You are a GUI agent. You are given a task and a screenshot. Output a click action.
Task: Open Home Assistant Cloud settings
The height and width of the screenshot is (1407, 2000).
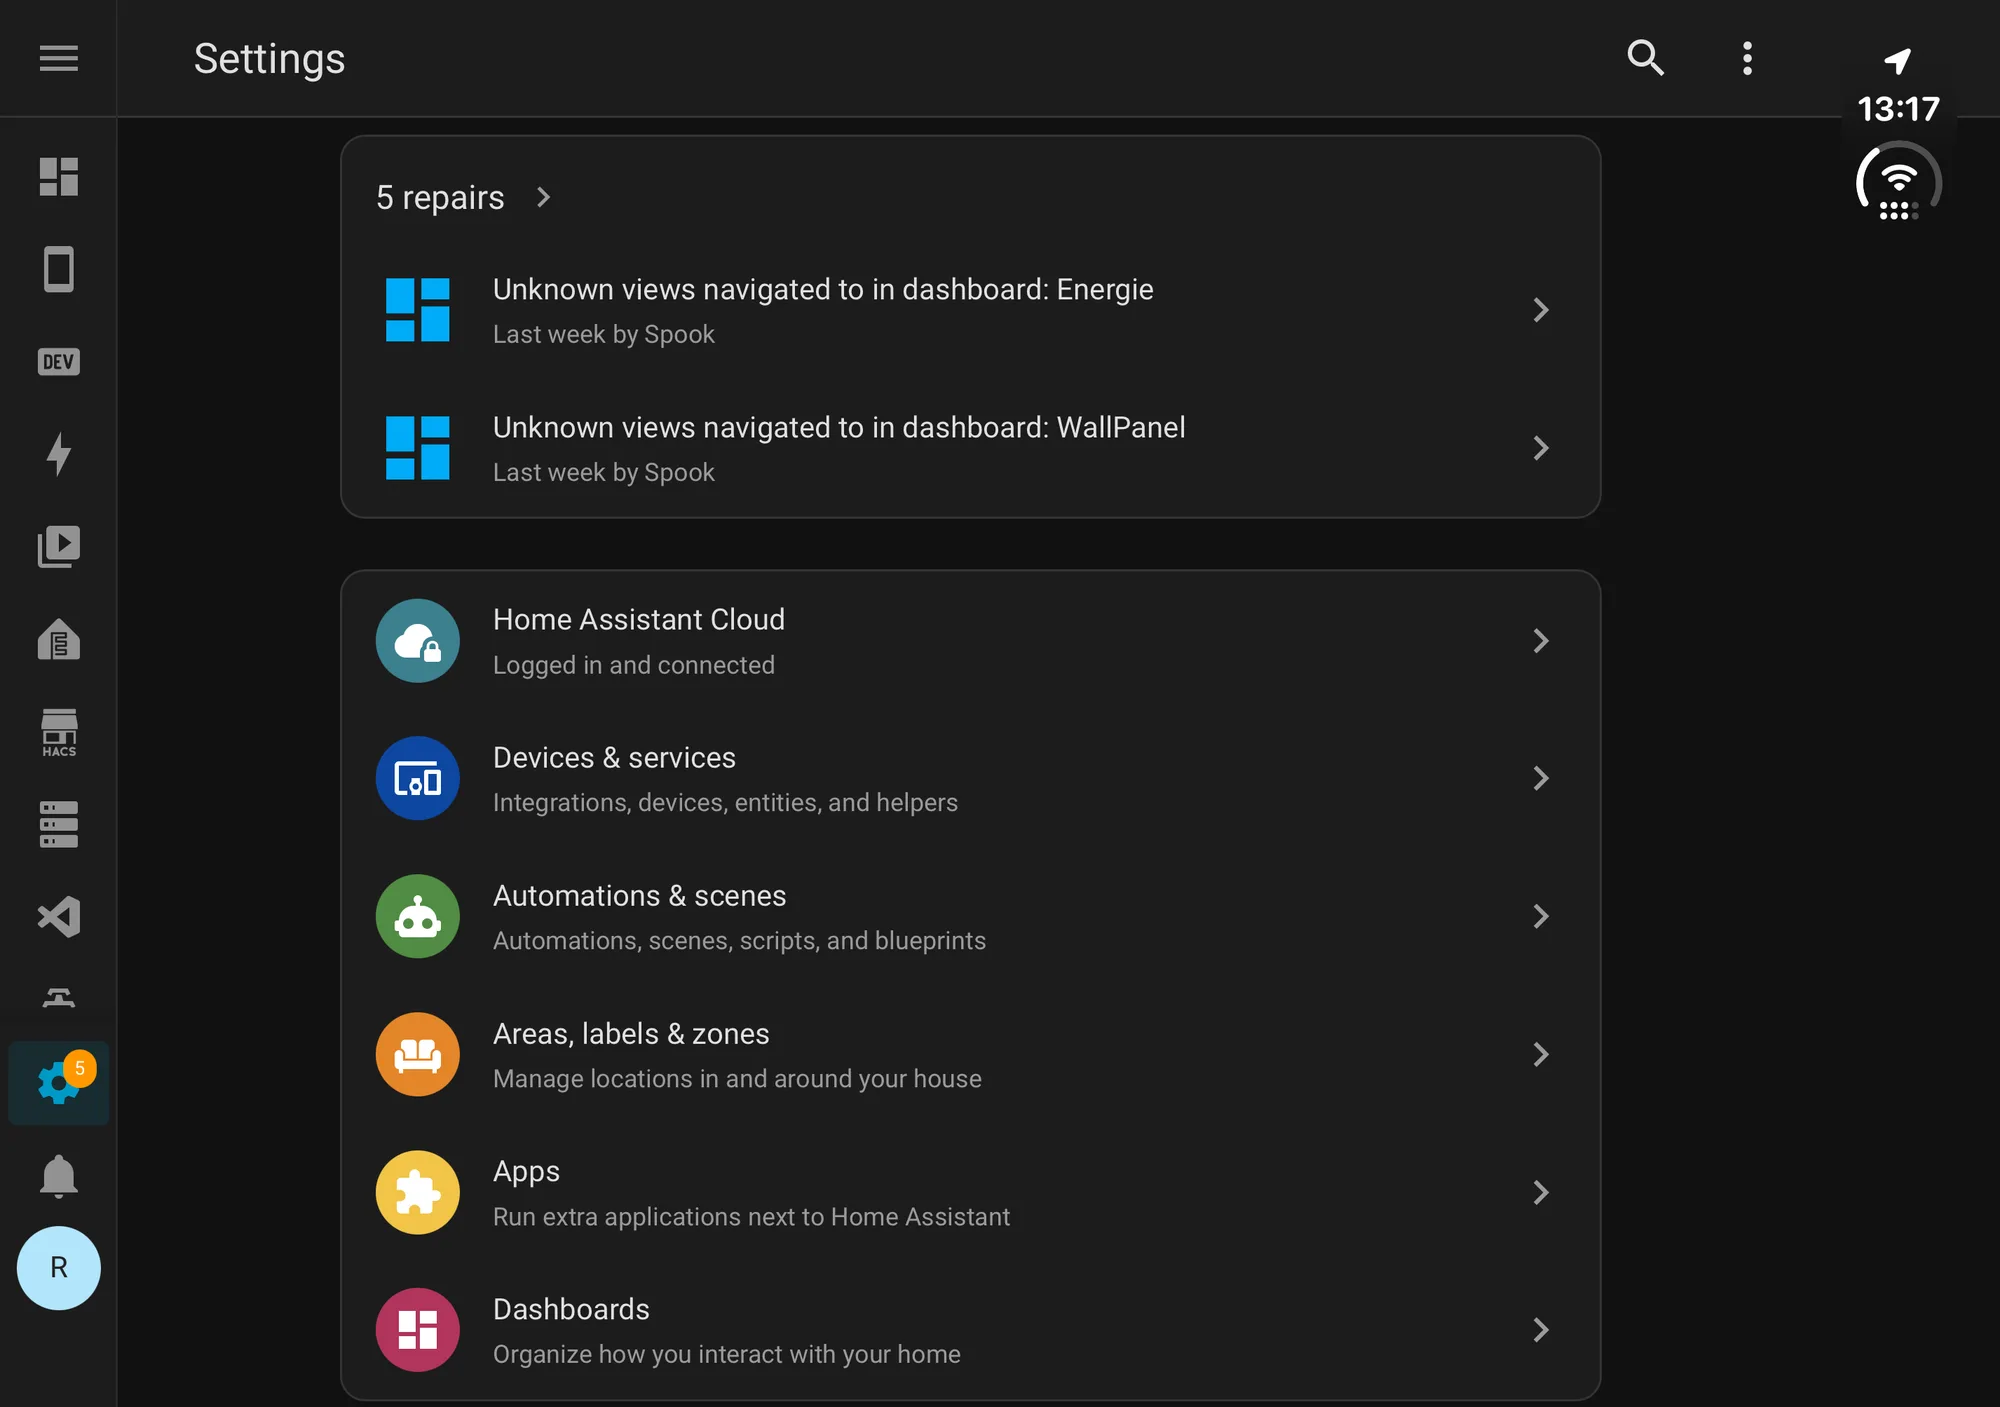pyautogui.click(x=970, y=641)
